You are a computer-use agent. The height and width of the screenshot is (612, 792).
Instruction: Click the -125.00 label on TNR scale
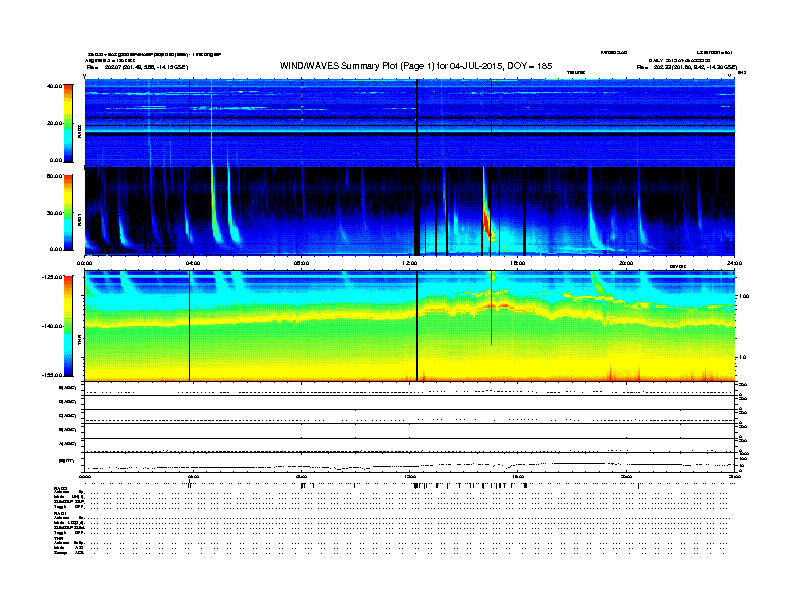coord(52,277)
